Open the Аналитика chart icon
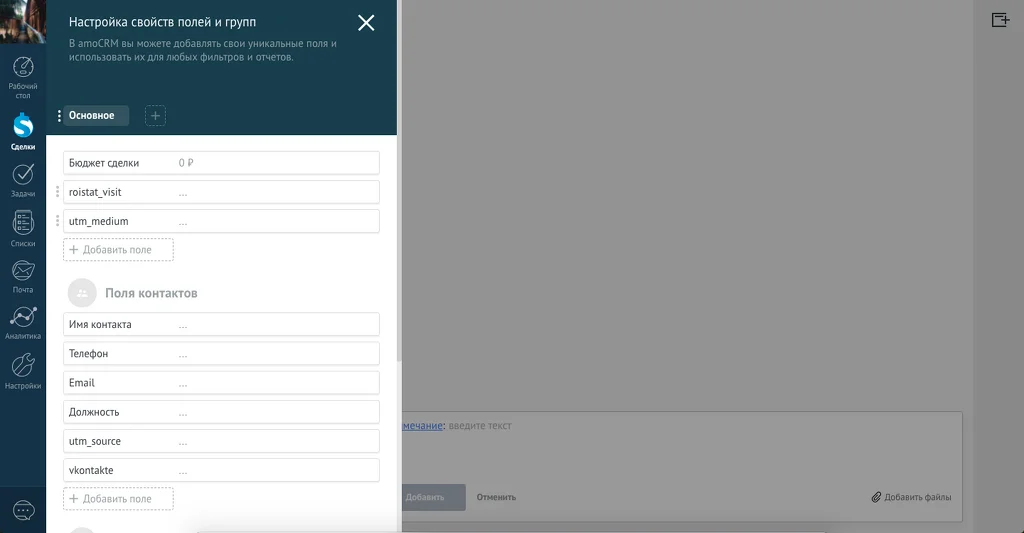Viewport: 1024px width, 533px height. click(23, 317)
